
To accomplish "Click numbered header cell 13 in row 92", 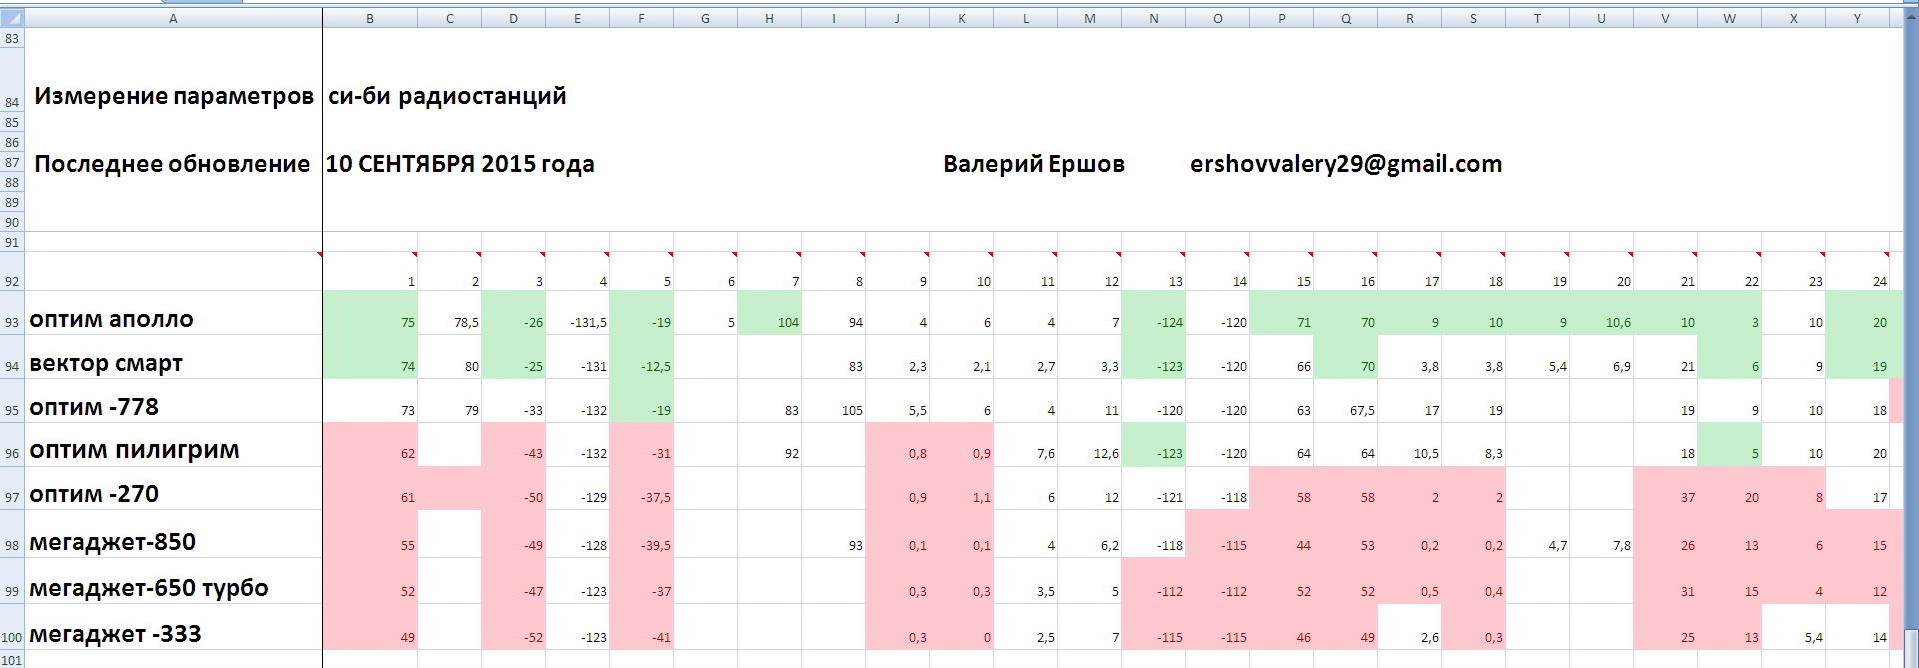I will point(1153,271).
